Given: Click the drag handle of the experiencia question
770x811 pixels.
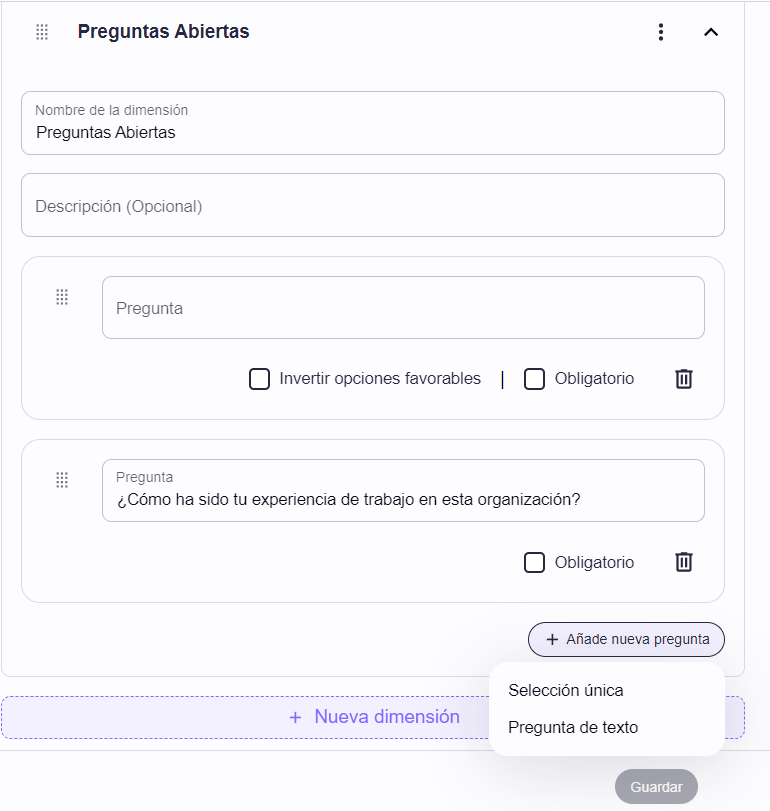Looking at the screenshot, I should [62, 480].
